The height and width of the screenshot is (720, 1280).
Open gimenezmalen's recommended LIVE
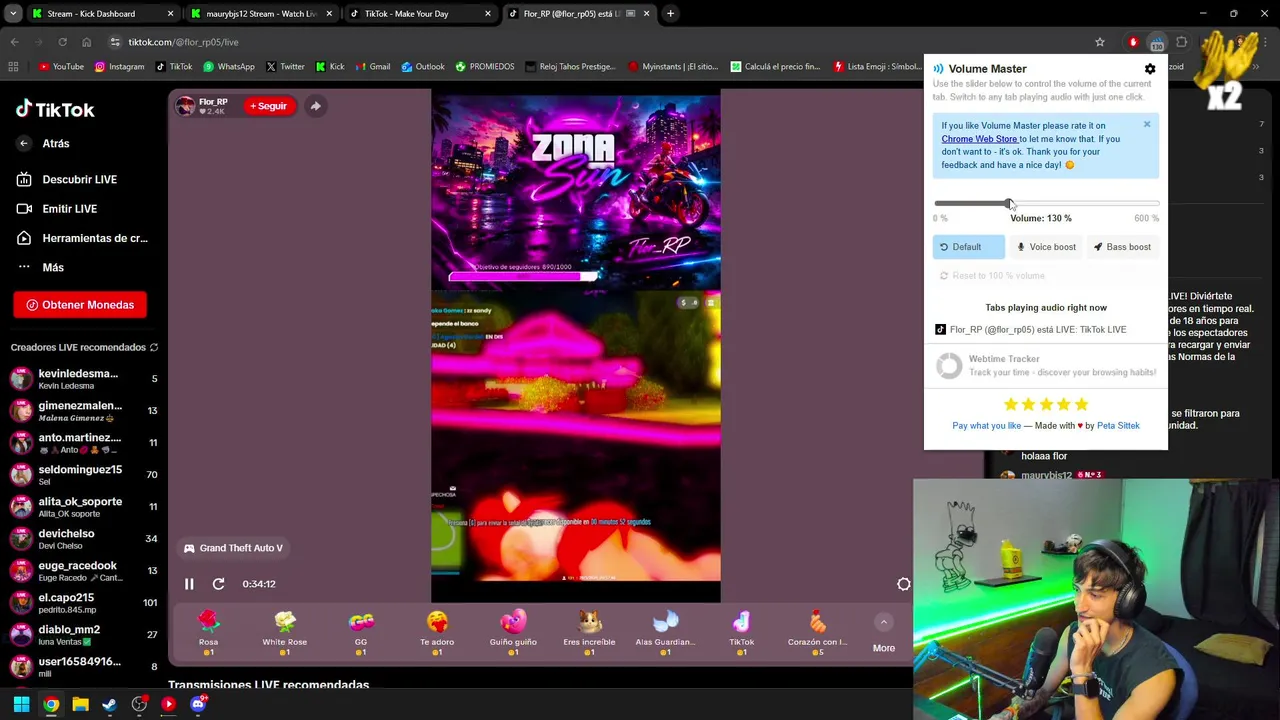pyautogui.click(x=83, y=411)
